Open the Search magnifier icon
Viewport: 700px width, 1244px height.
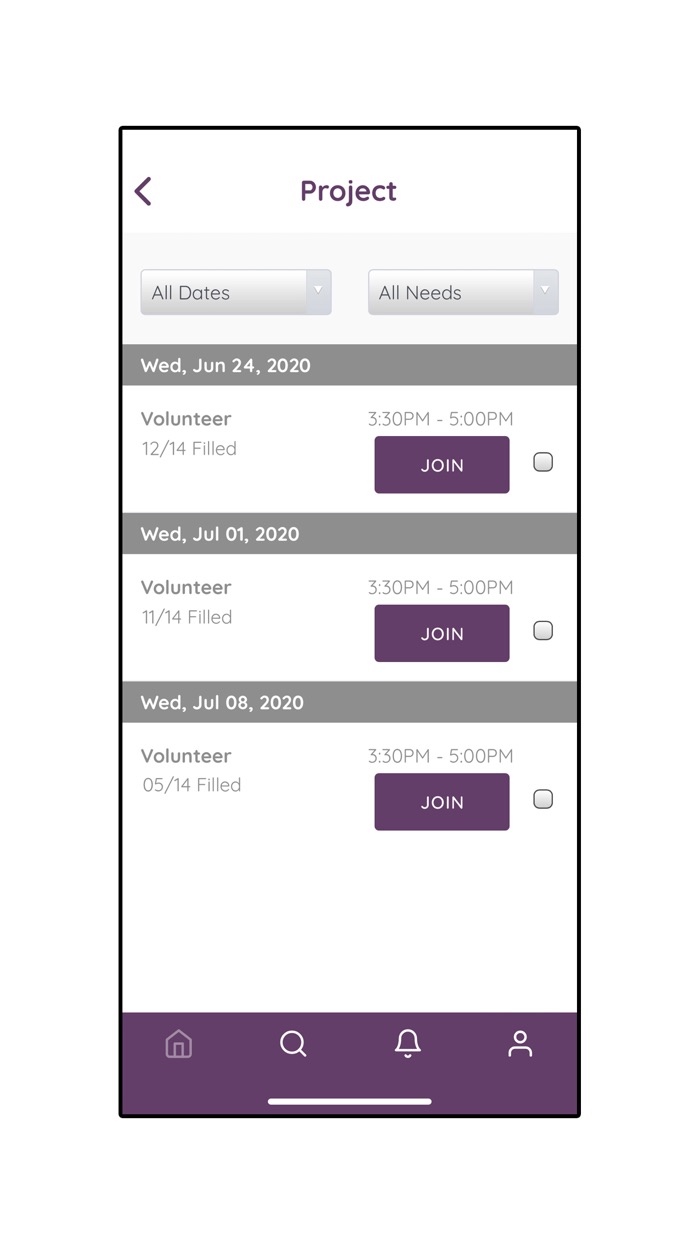click(293, 1044)
